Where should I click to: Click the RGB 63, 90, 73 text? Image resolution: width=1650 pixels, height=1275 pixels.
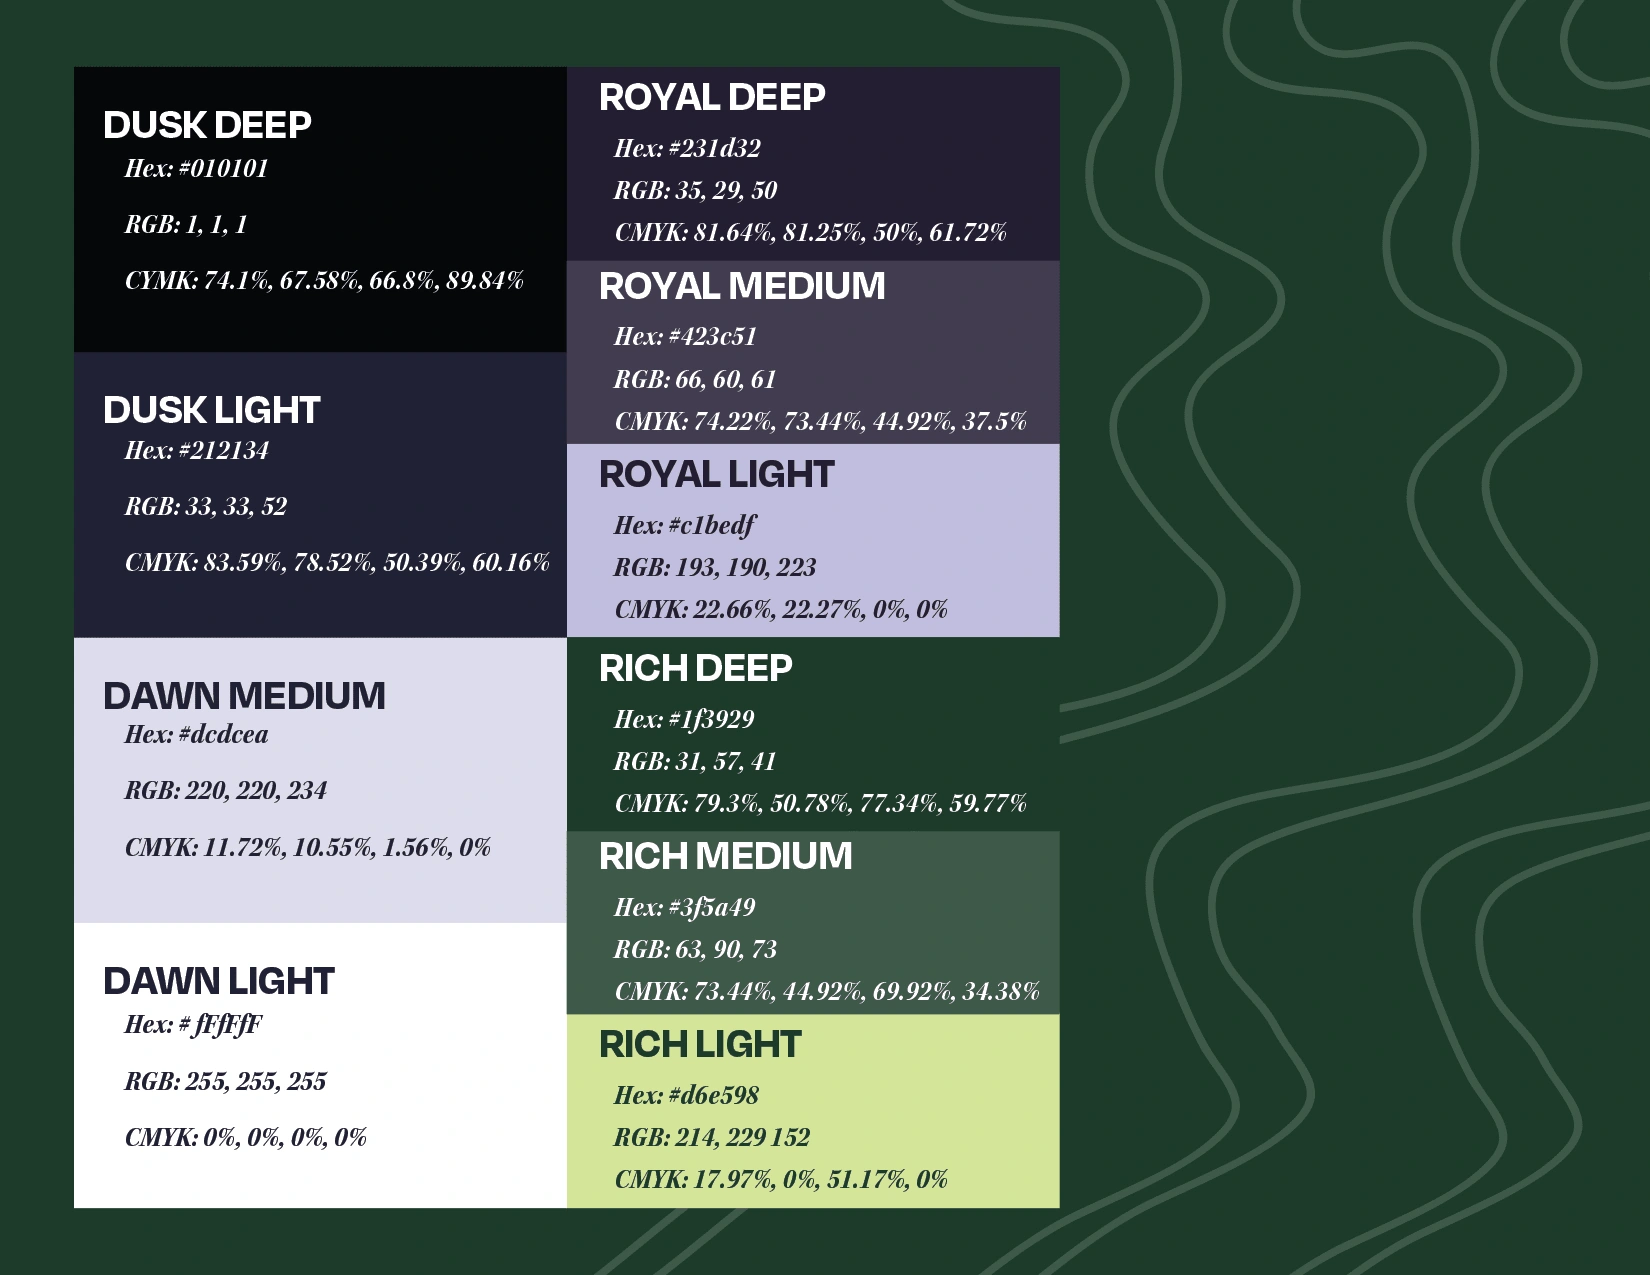click(x=695, y=950)
